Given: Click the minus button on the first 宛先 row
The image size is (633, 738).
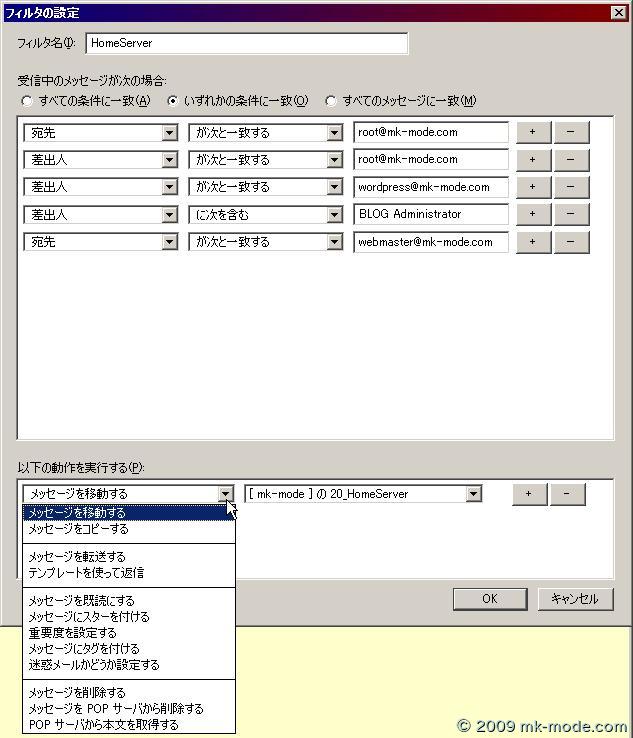Looking at the screenshot, I should click(x=571, y=133).
